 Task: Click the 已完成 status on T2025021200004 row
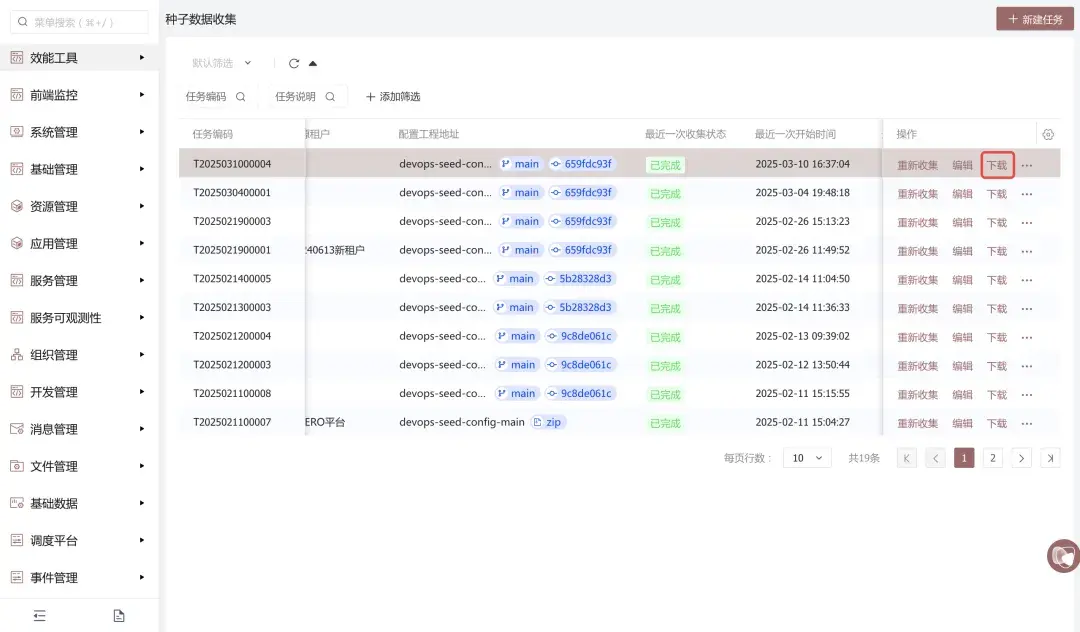click(x=665, y=337)
